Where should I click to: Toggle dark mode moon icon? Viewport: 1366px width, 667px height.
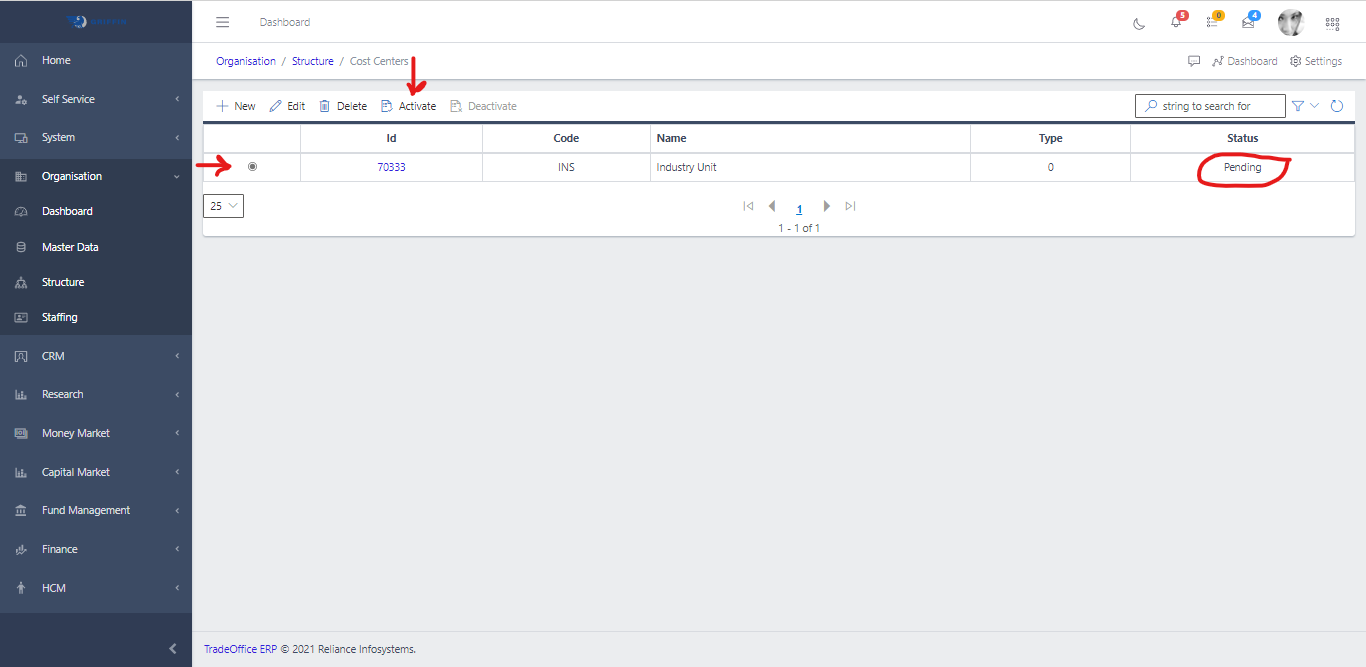pos(1139,23)
